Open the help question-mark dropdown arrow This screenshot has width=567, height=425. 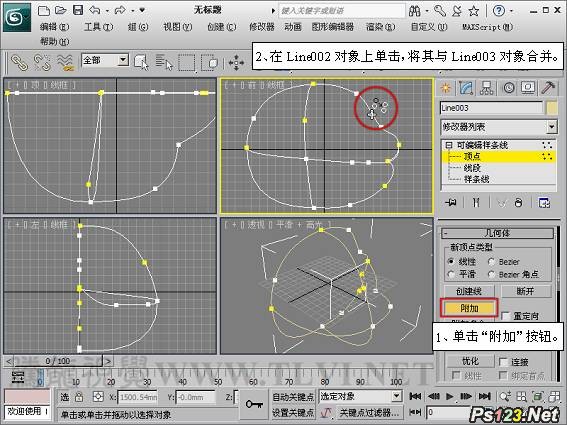(511, 11)
